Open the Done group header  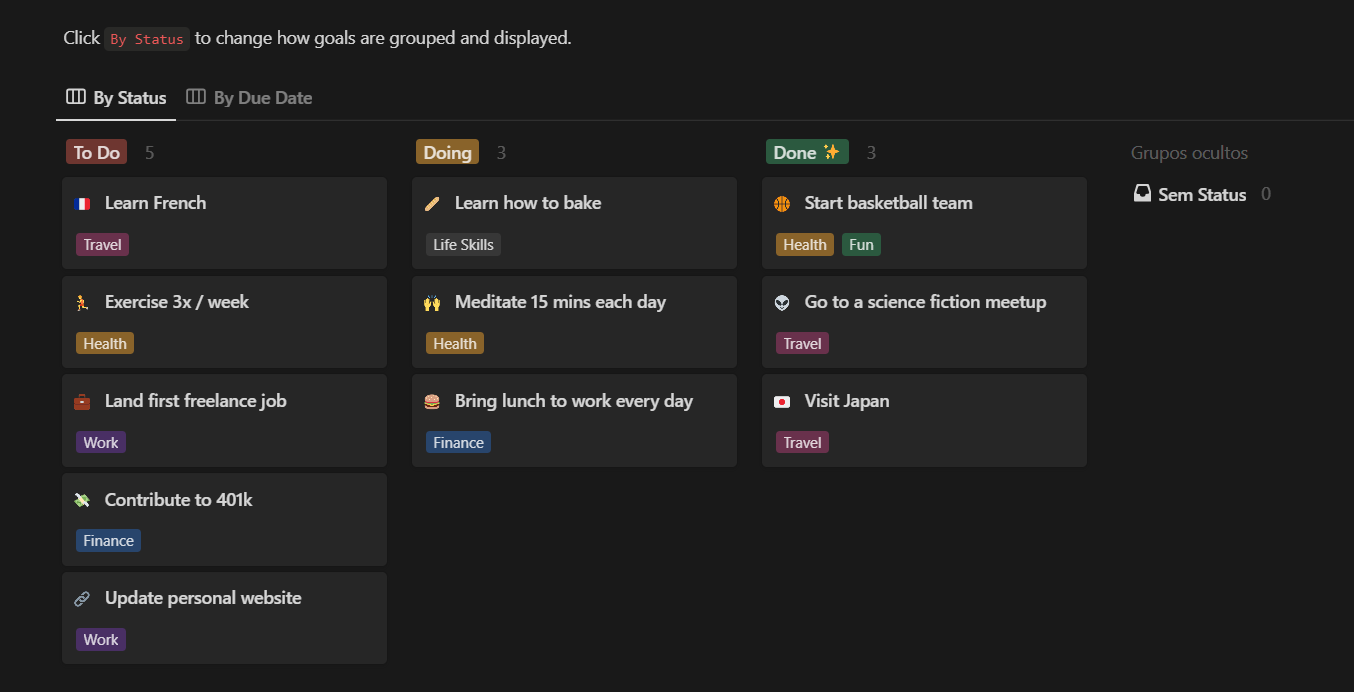(806, 151)
